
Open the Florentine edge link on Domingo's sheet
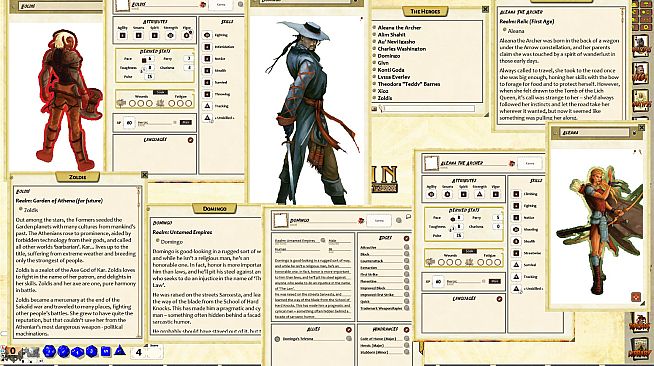406,281
